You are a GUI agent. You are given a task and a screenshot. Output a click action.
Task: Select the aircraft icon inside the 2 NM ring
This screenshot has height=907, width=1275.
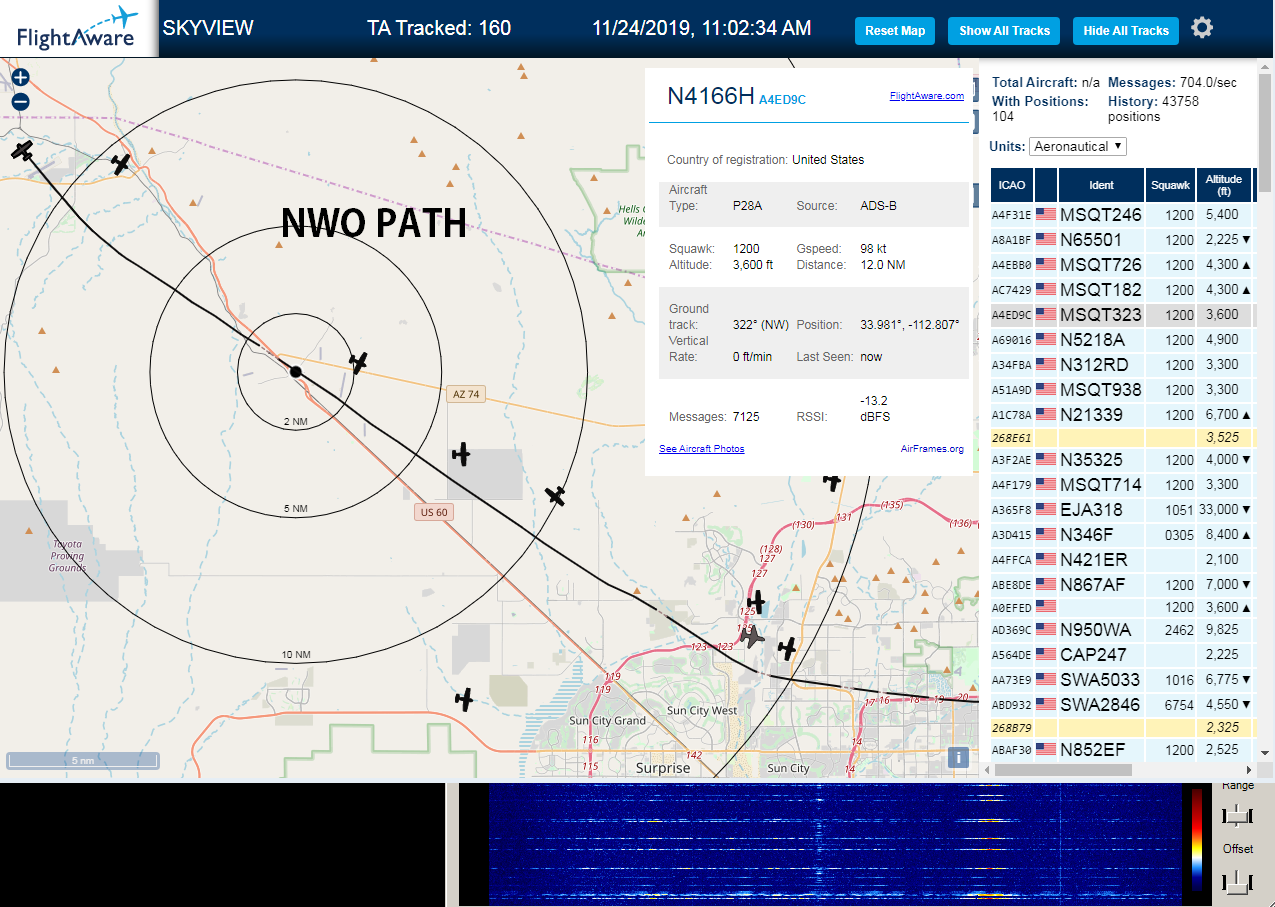(x=358, y=362)
